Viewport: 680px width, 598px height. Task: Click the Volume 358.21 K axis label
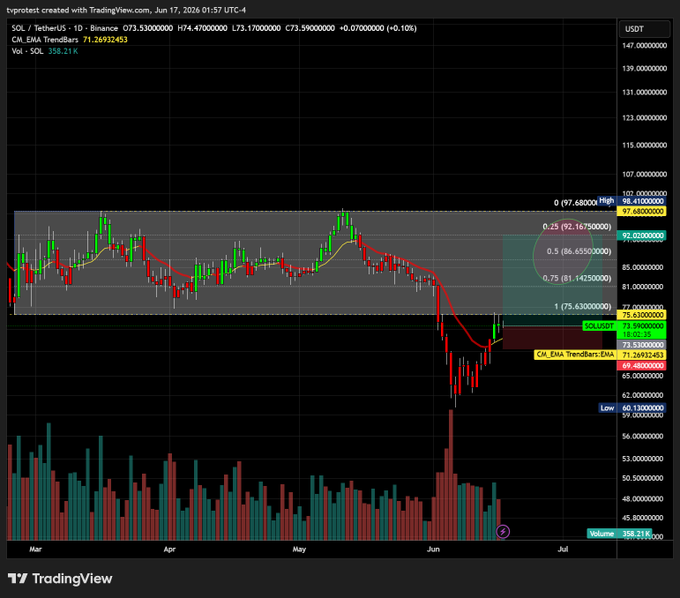click(620, 534)
